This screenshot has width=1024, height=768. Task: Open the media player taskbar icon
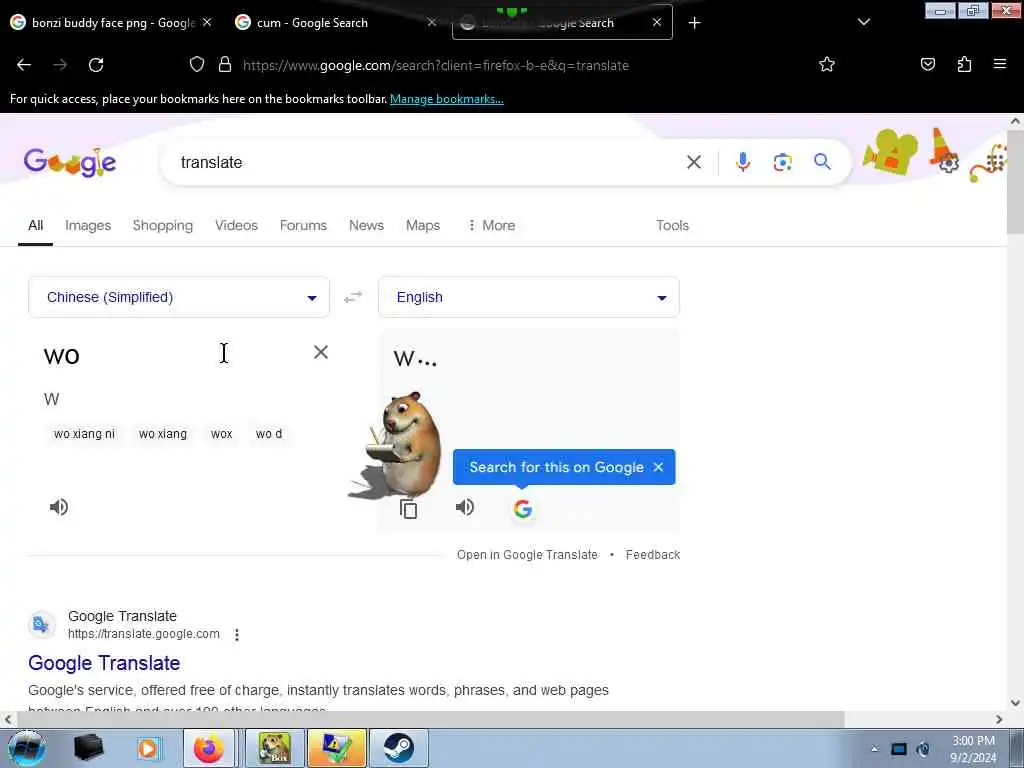[149, 748]
